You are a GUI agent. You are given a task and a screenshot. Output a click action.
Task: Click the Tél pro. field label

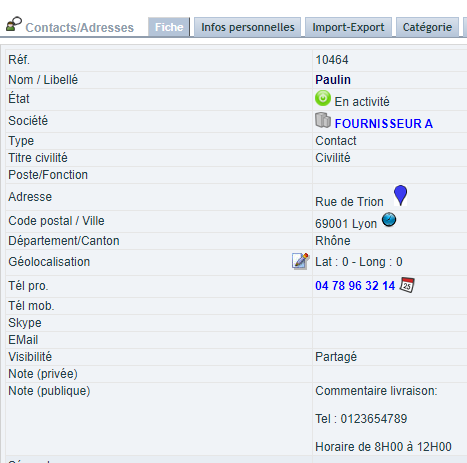(28, 286)
